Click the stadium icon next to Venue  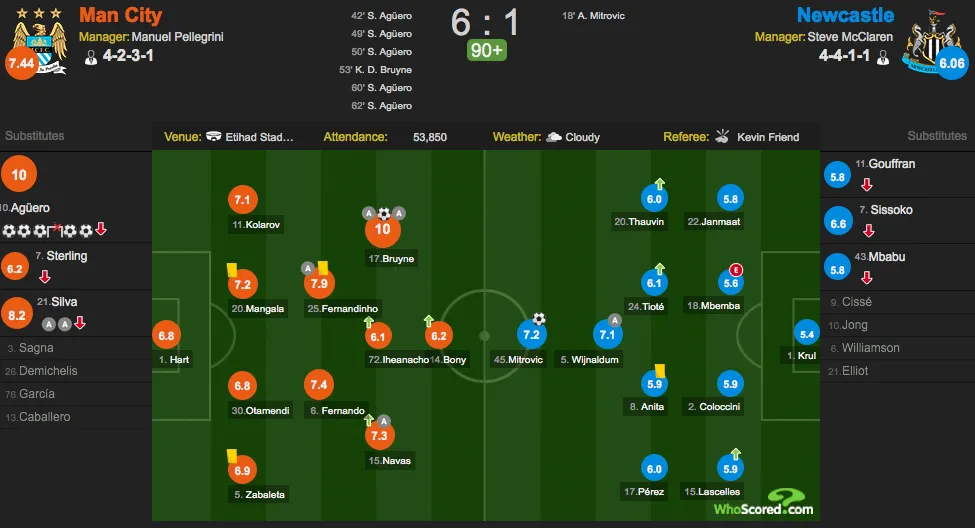pyautogui.click(x=213, y=136)
